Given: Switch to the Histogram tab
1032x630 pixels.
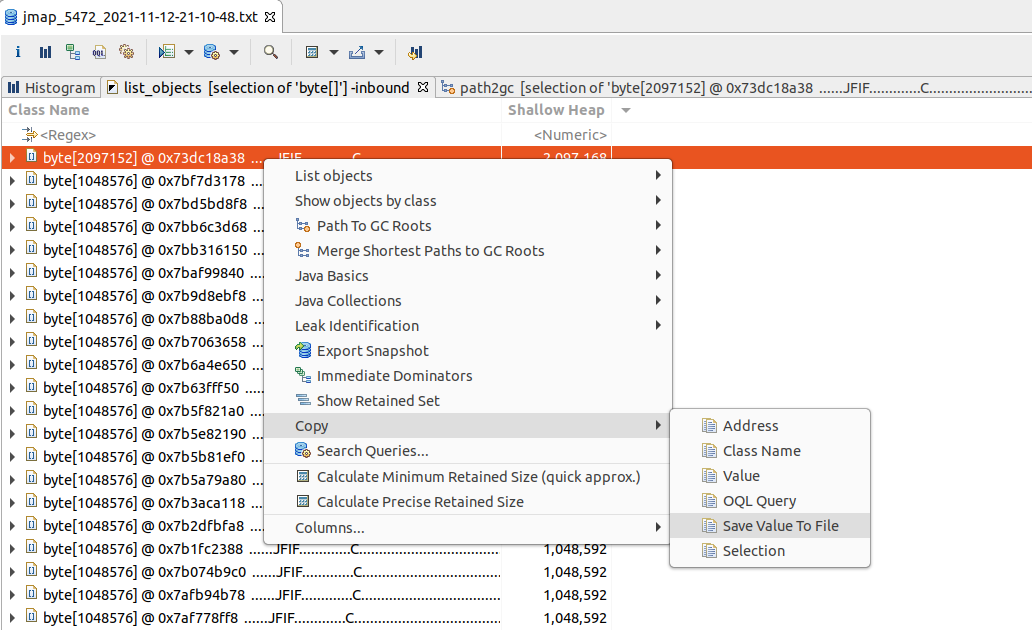Looking at the screenshot, I should [x=51, y=88].
